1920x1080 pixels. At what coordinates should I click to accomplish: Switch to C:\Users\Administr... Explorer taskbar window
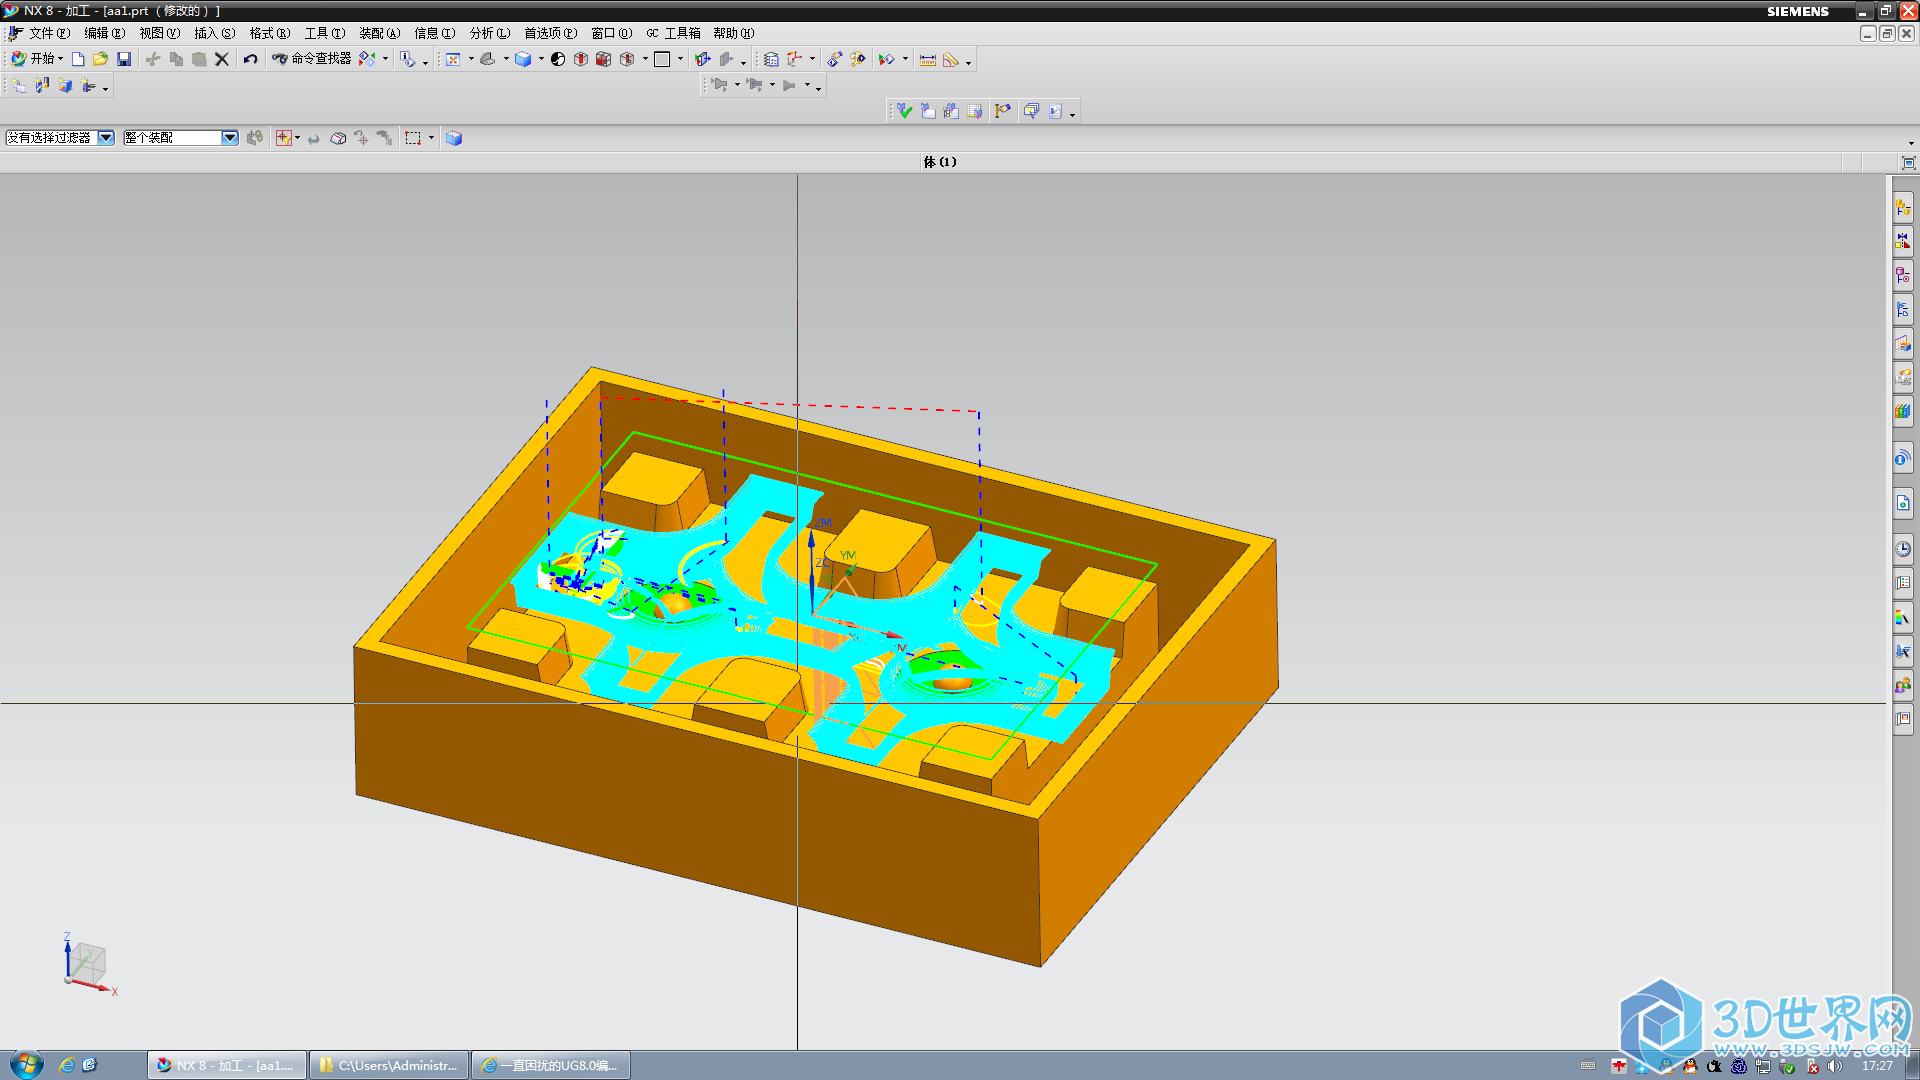tap(389, 1065)
